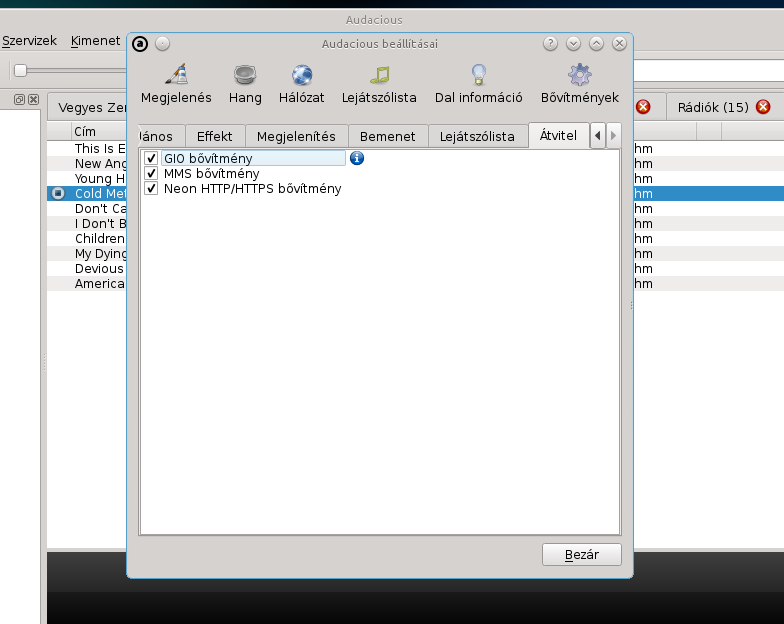Select the 'My Dying' playlist row
Image resolution: width=784 pixels, height=624 pixels.
tap(87, 254)
